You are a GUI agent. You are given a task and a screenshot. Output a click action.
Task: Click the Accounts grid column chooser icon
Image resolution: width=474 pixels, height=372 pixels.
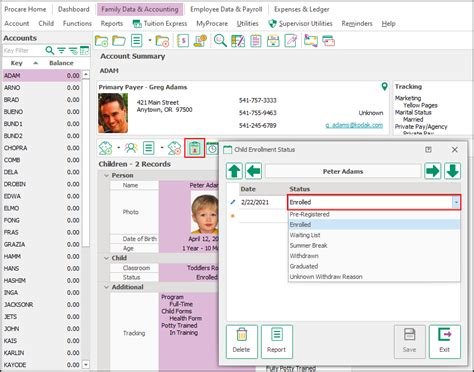[x=85, y=50]
